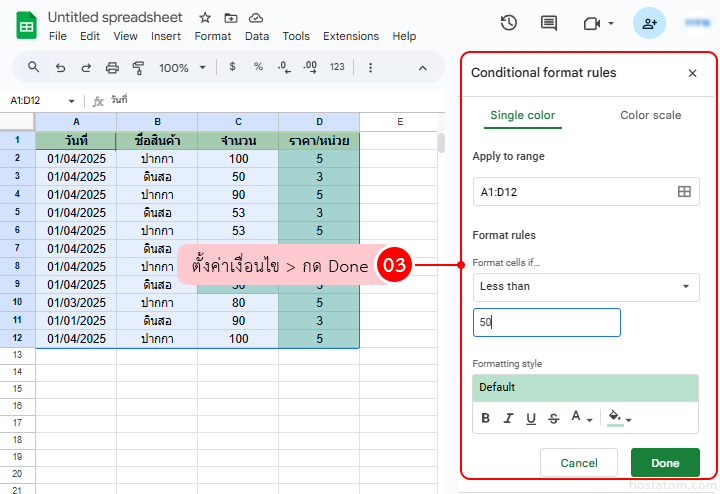The height and width of the screenshot is (494, 720).
Task: Open the Extensions menu
Action: pos(351,36)
